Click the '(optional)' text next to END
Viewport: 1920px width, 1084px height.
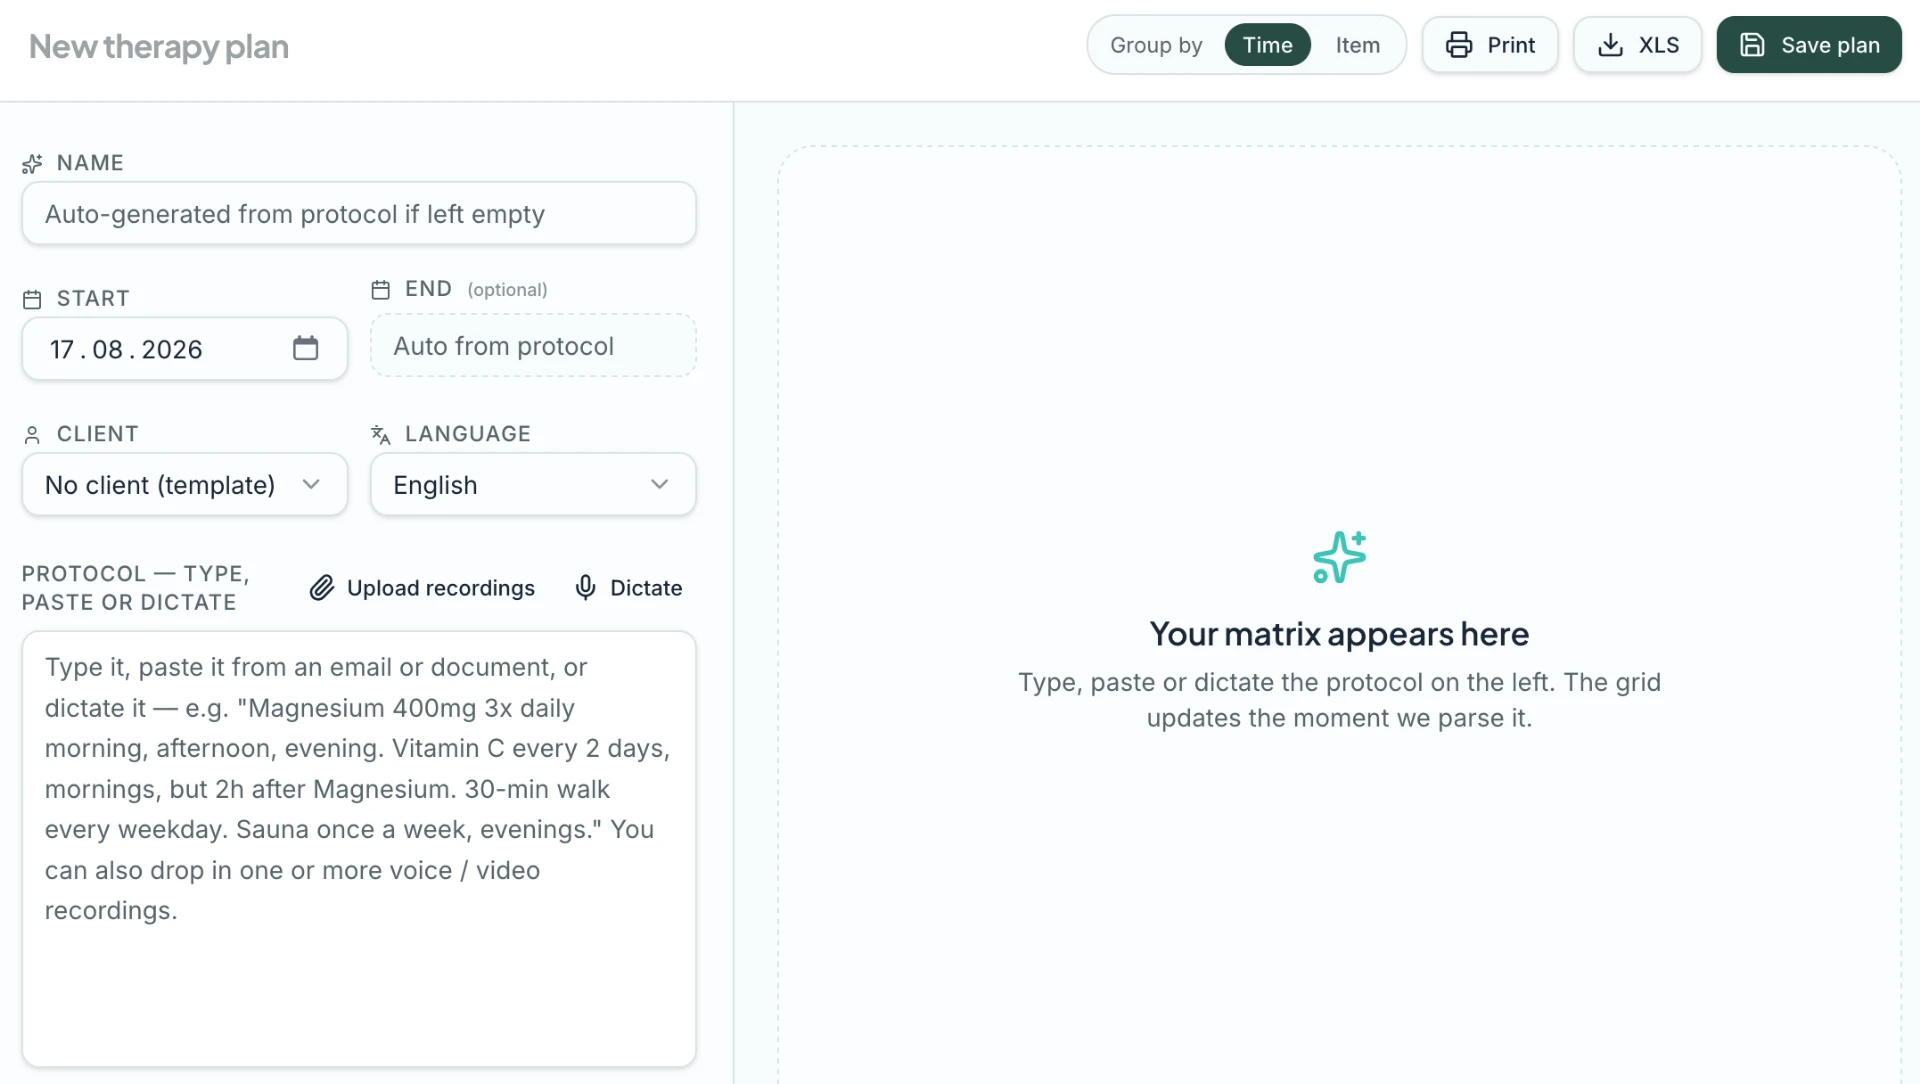tap(507, 290)
